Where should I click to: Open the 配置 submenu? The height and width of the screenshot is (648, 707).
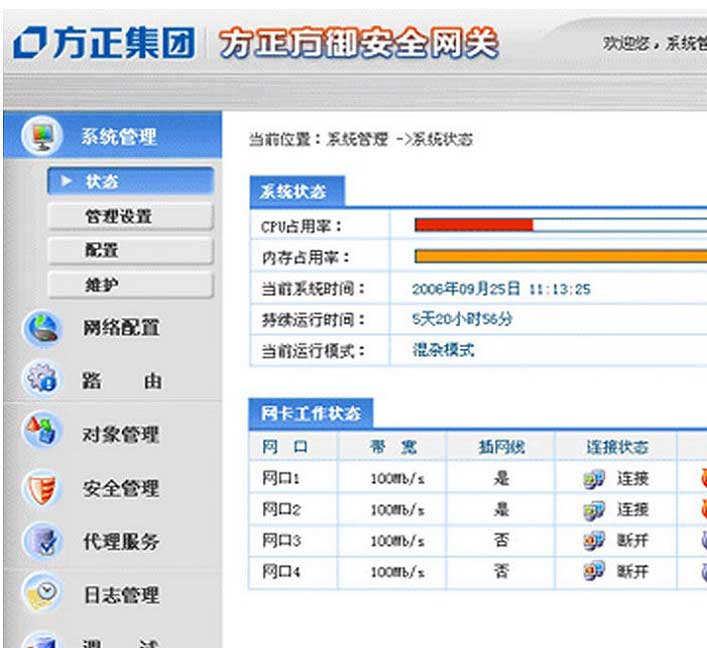click(x=130, y=251)
